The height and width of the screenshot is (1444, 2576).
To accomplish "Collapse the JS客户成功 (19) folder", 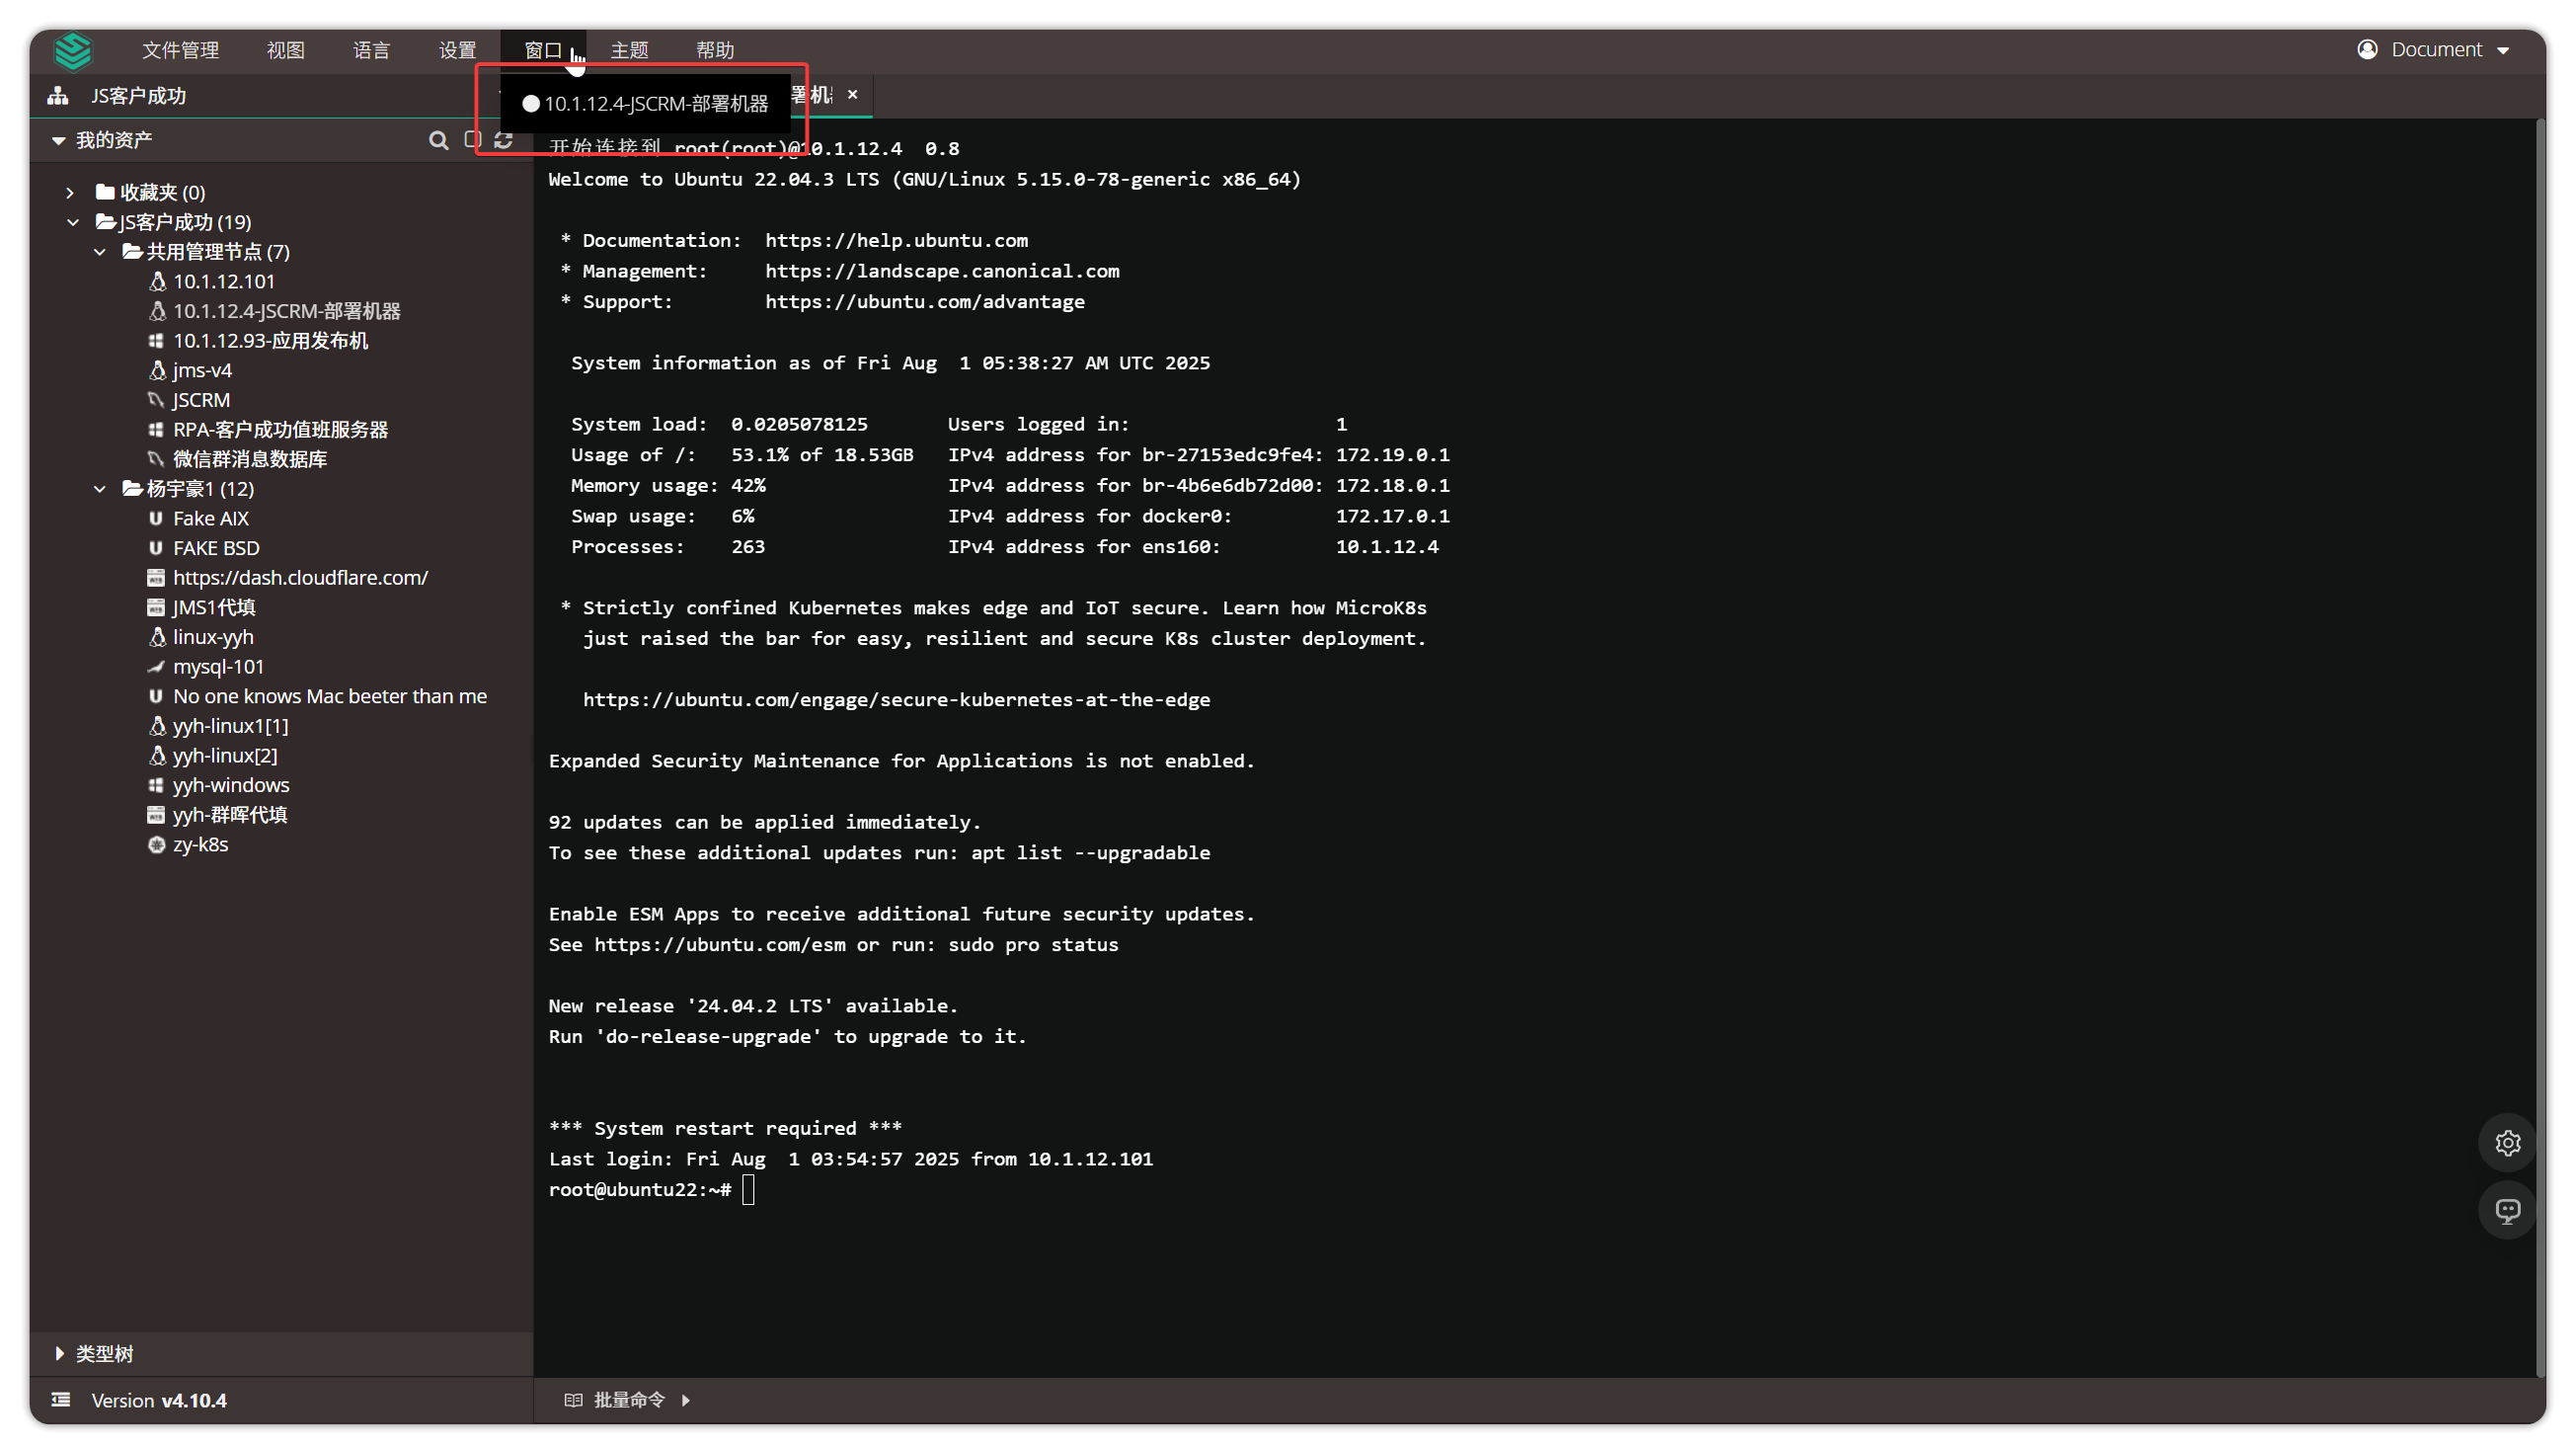I will [x=72, y=222].
